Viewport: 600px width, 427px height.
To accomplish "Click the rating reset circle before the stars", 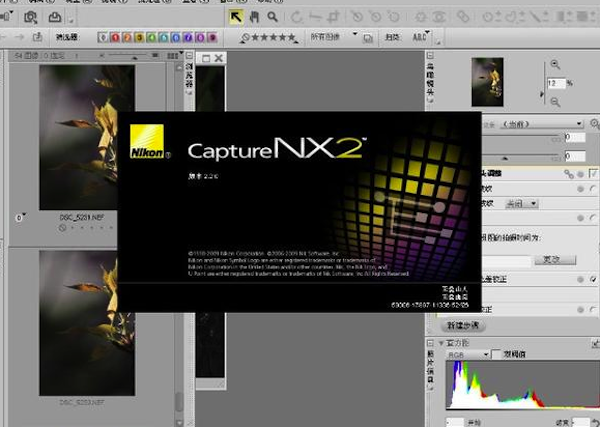I will click(245, 37).
